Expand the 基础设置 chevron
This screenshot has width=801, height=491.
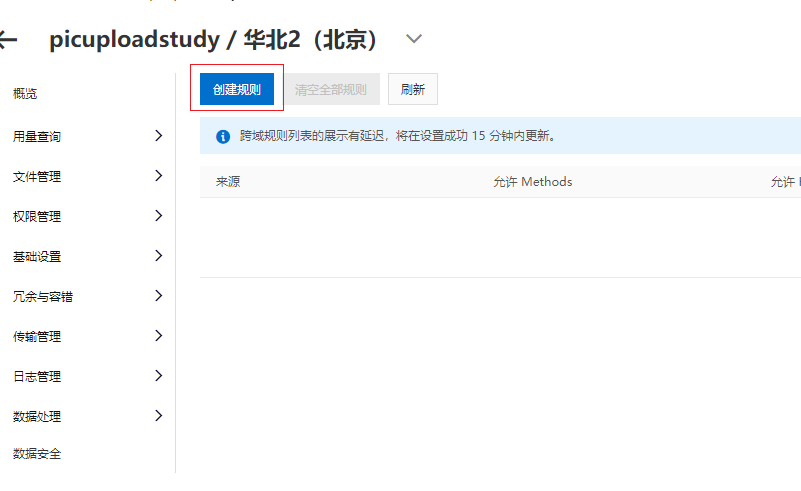click(x=158, y=255)
